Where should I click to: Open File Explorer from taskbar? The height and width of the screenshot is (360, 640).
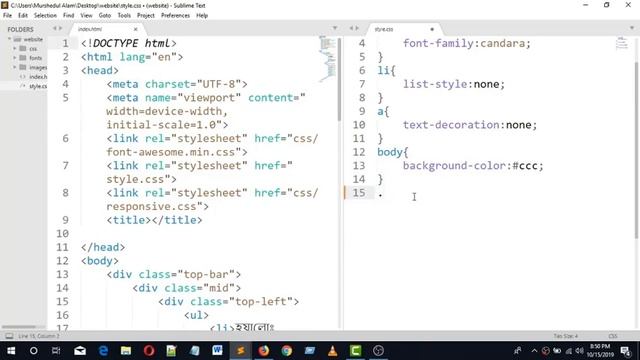126,351
